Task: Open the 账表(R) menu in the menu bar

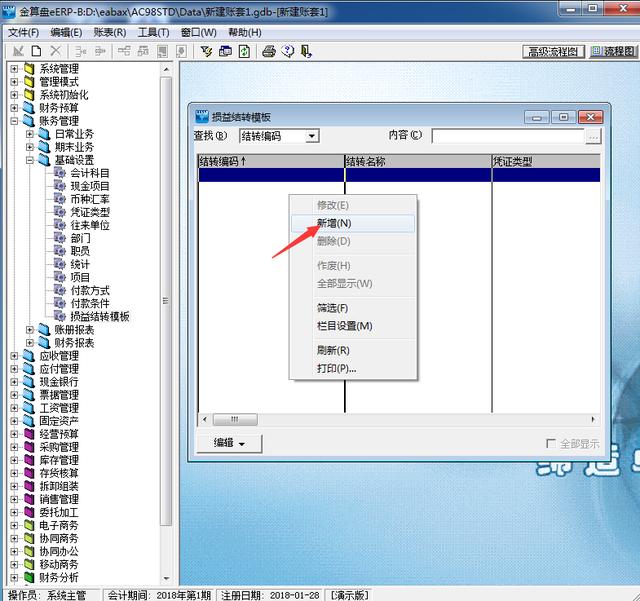Action: click(x=110, y=32)
